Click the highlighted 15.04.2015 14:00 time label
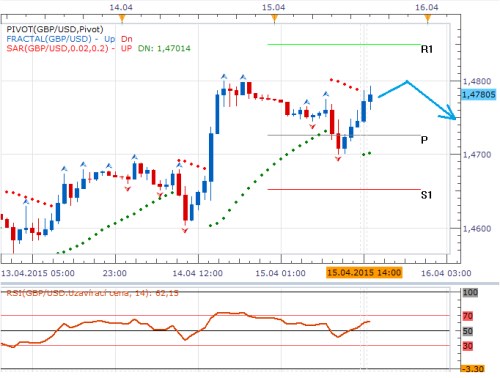This screenshot has width=500, height=378. [x=364, y=273]
